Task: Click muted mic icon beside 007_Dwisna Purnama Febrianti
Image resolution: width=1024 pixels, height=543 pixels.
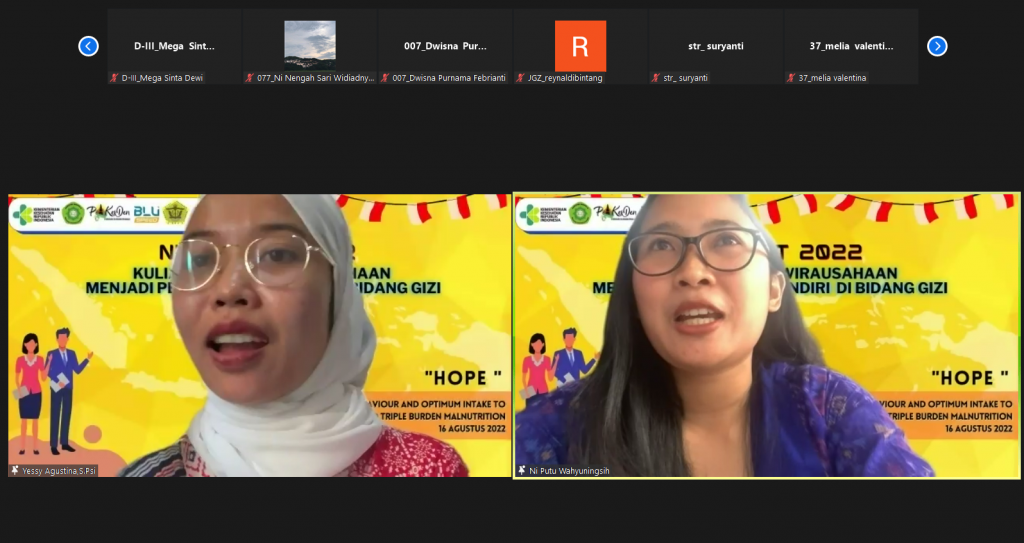Action: tap(385, 78)
